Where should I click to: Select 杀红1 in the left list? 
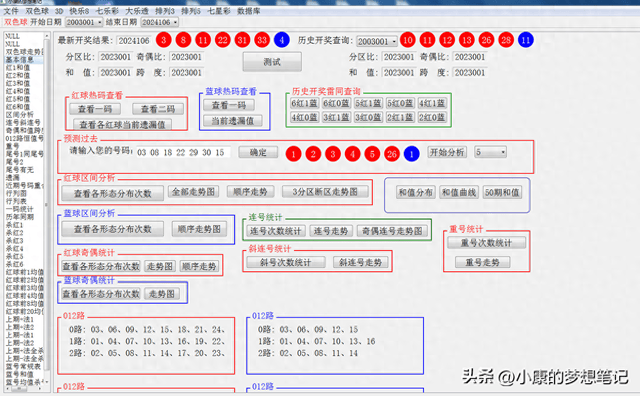click(14, 225)
